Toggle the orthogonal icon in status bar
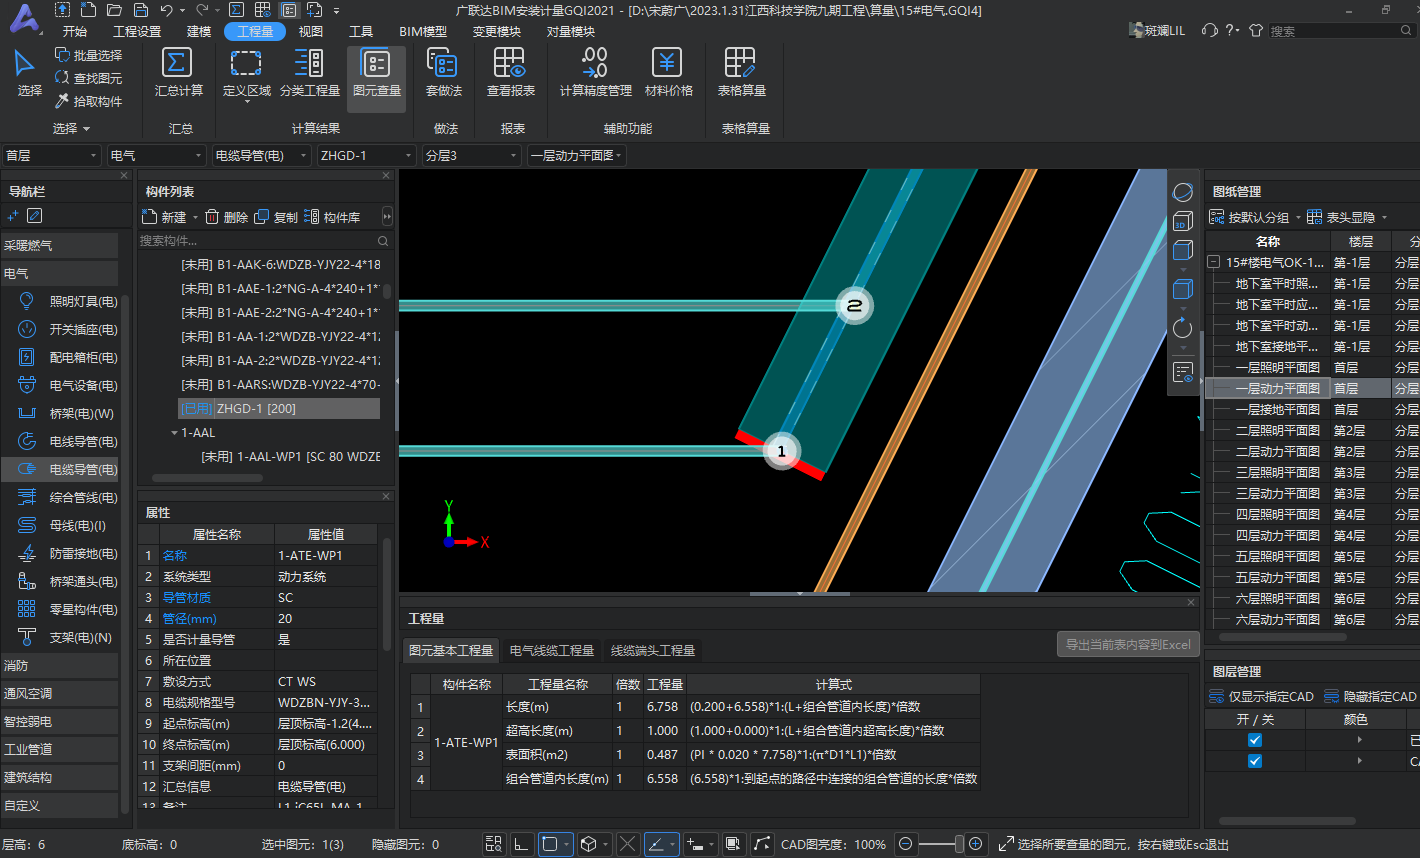Screen dimensions: 1420x858 click(x=521, y=844)
